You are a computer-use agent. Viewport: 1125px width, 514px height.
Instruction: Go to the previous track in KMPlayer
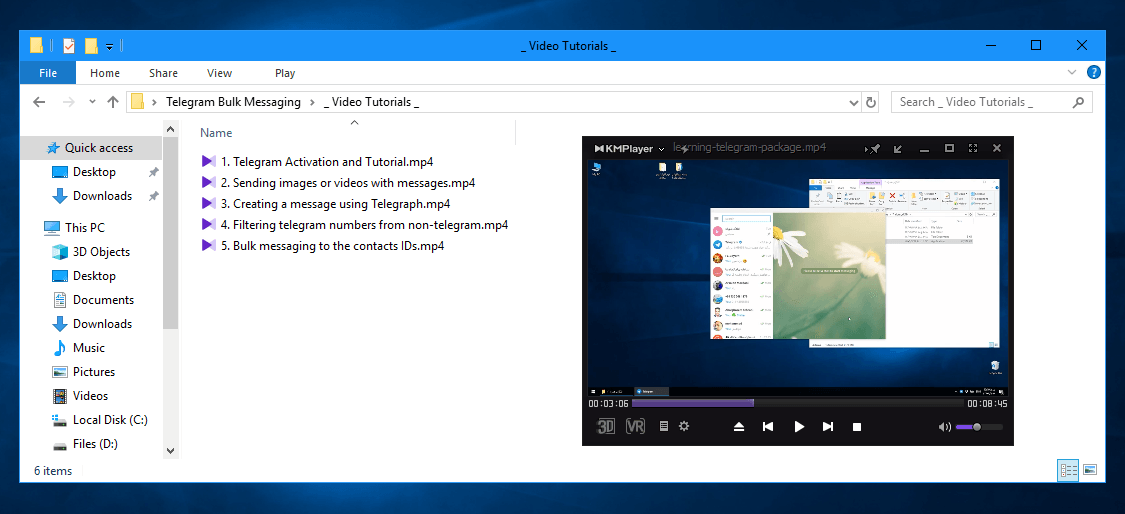(x=768, y=427)
